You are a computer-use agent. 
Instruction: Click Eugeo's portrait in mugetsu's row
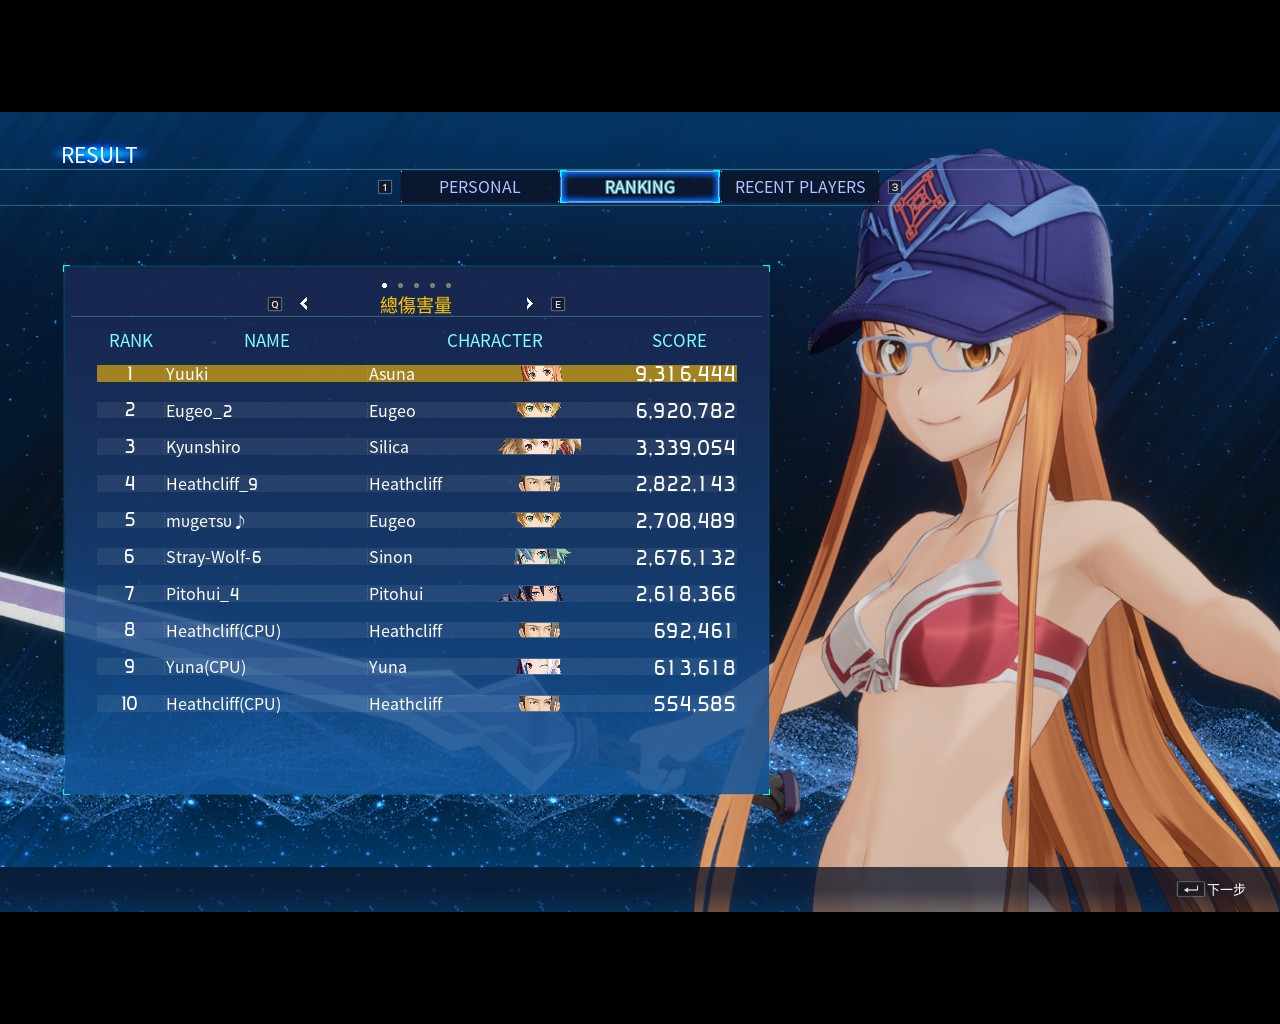538,520
